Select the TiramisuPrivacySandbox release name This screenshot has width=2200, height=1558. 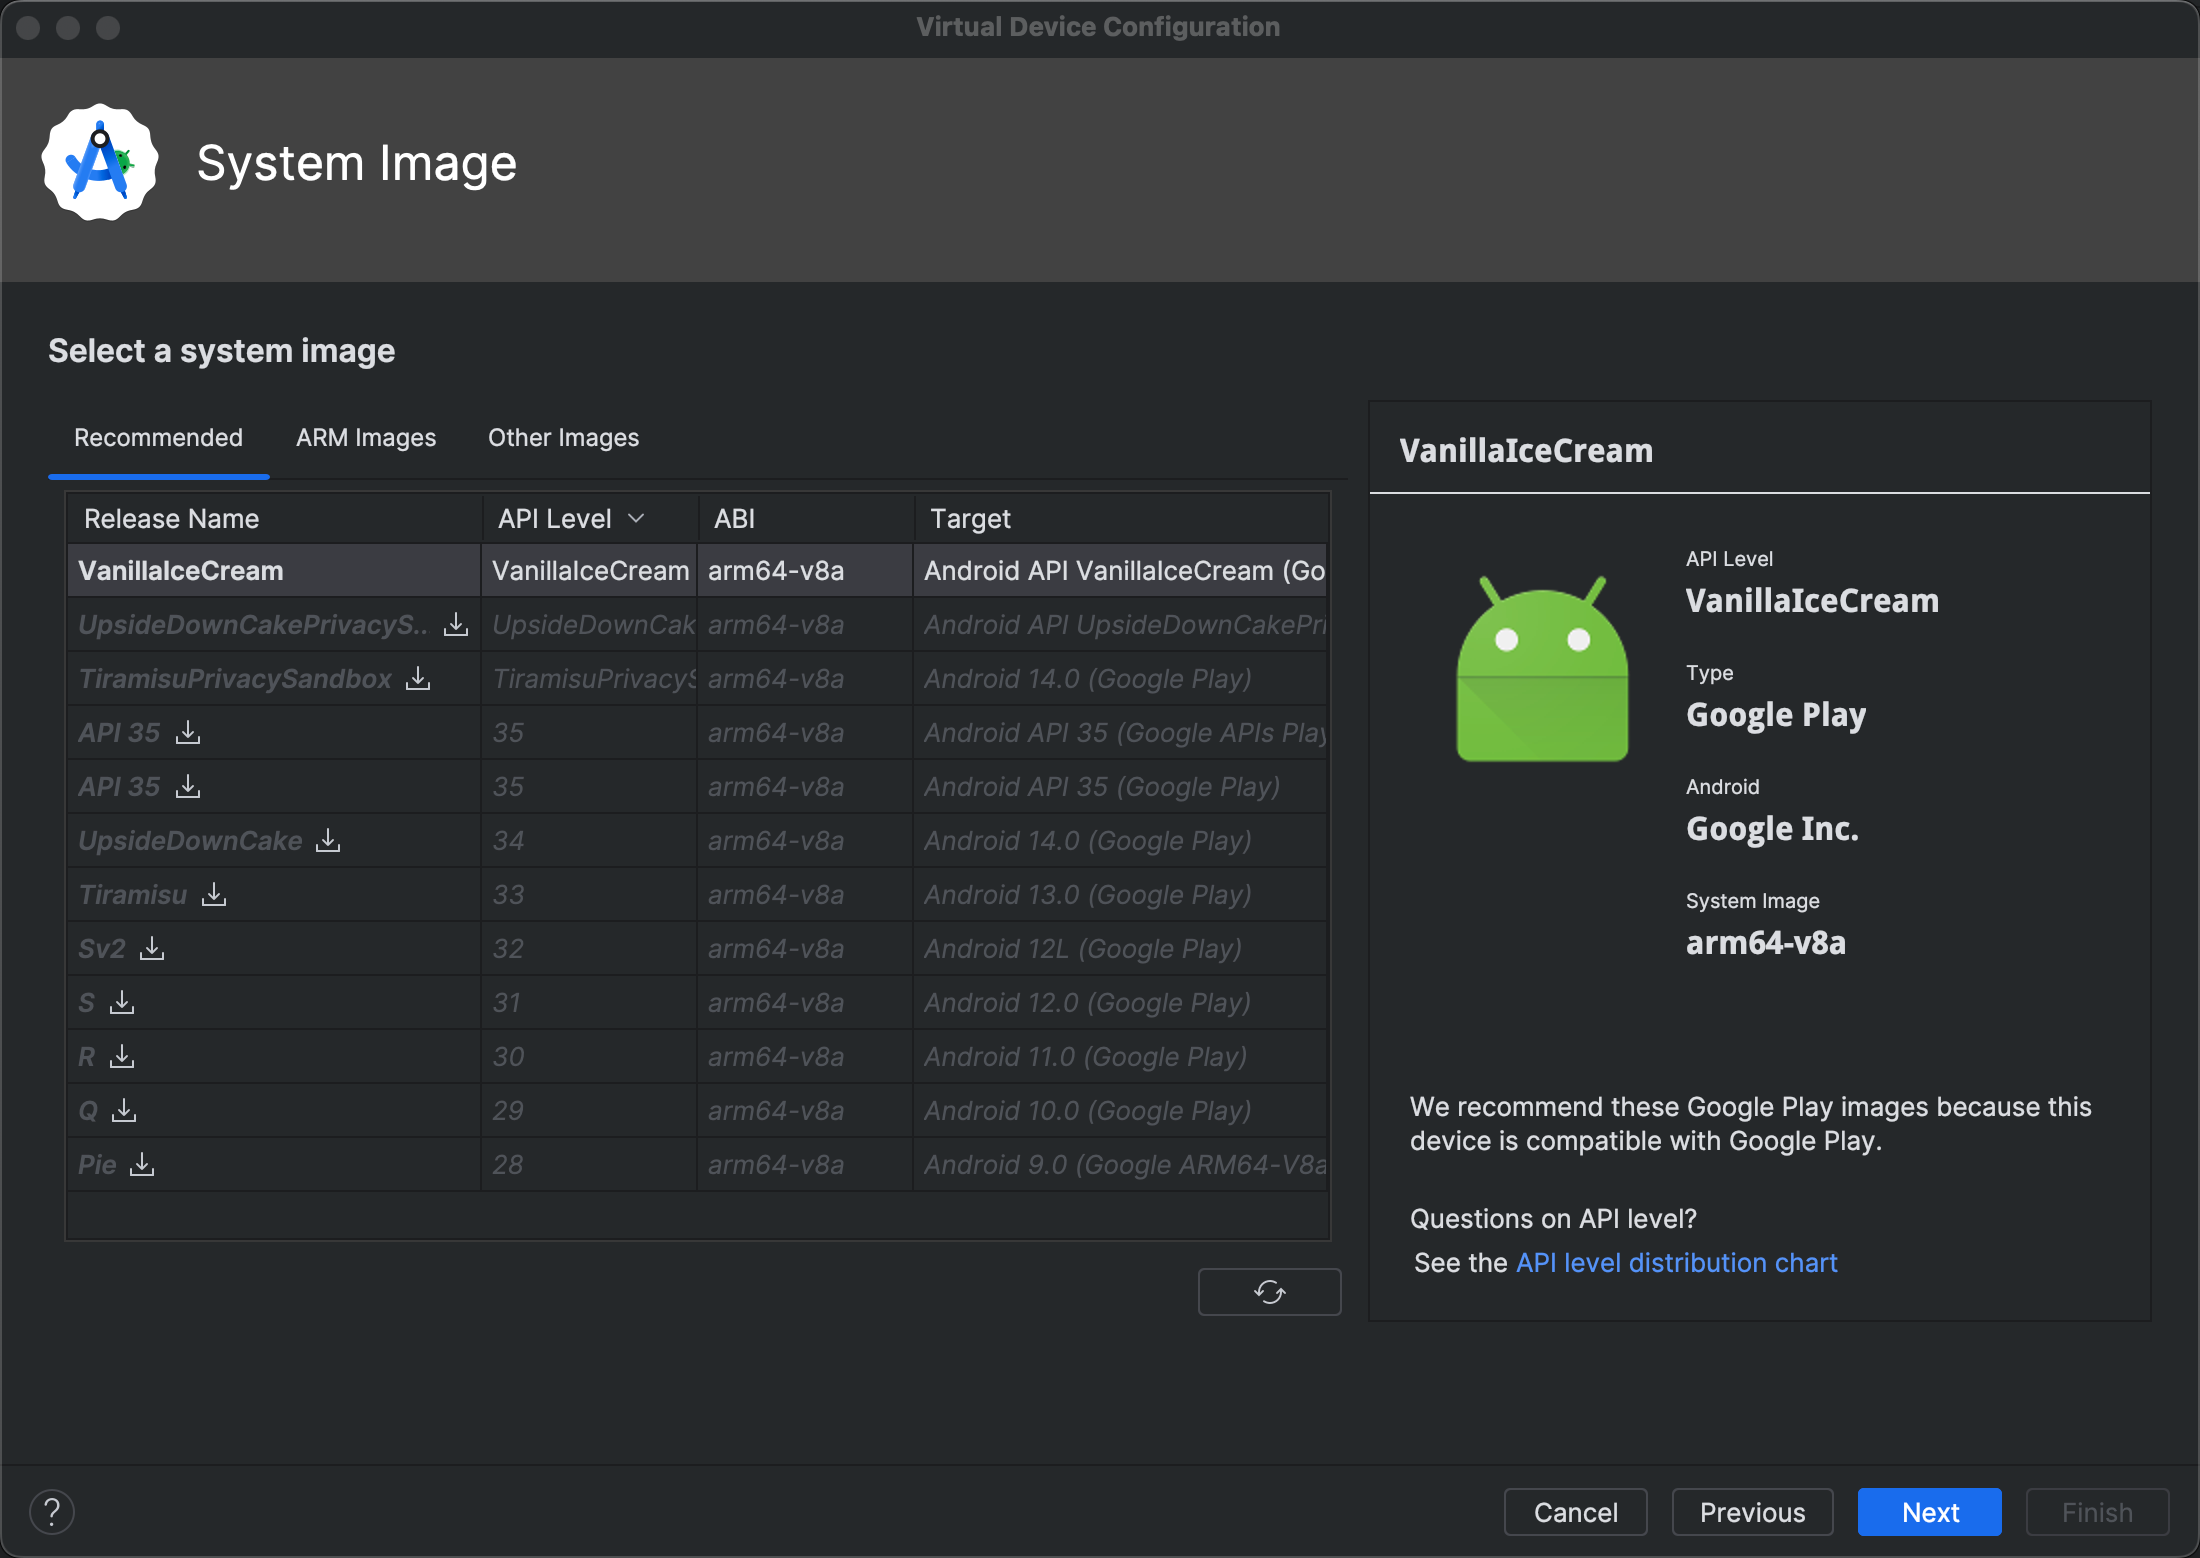coord(235,678)
